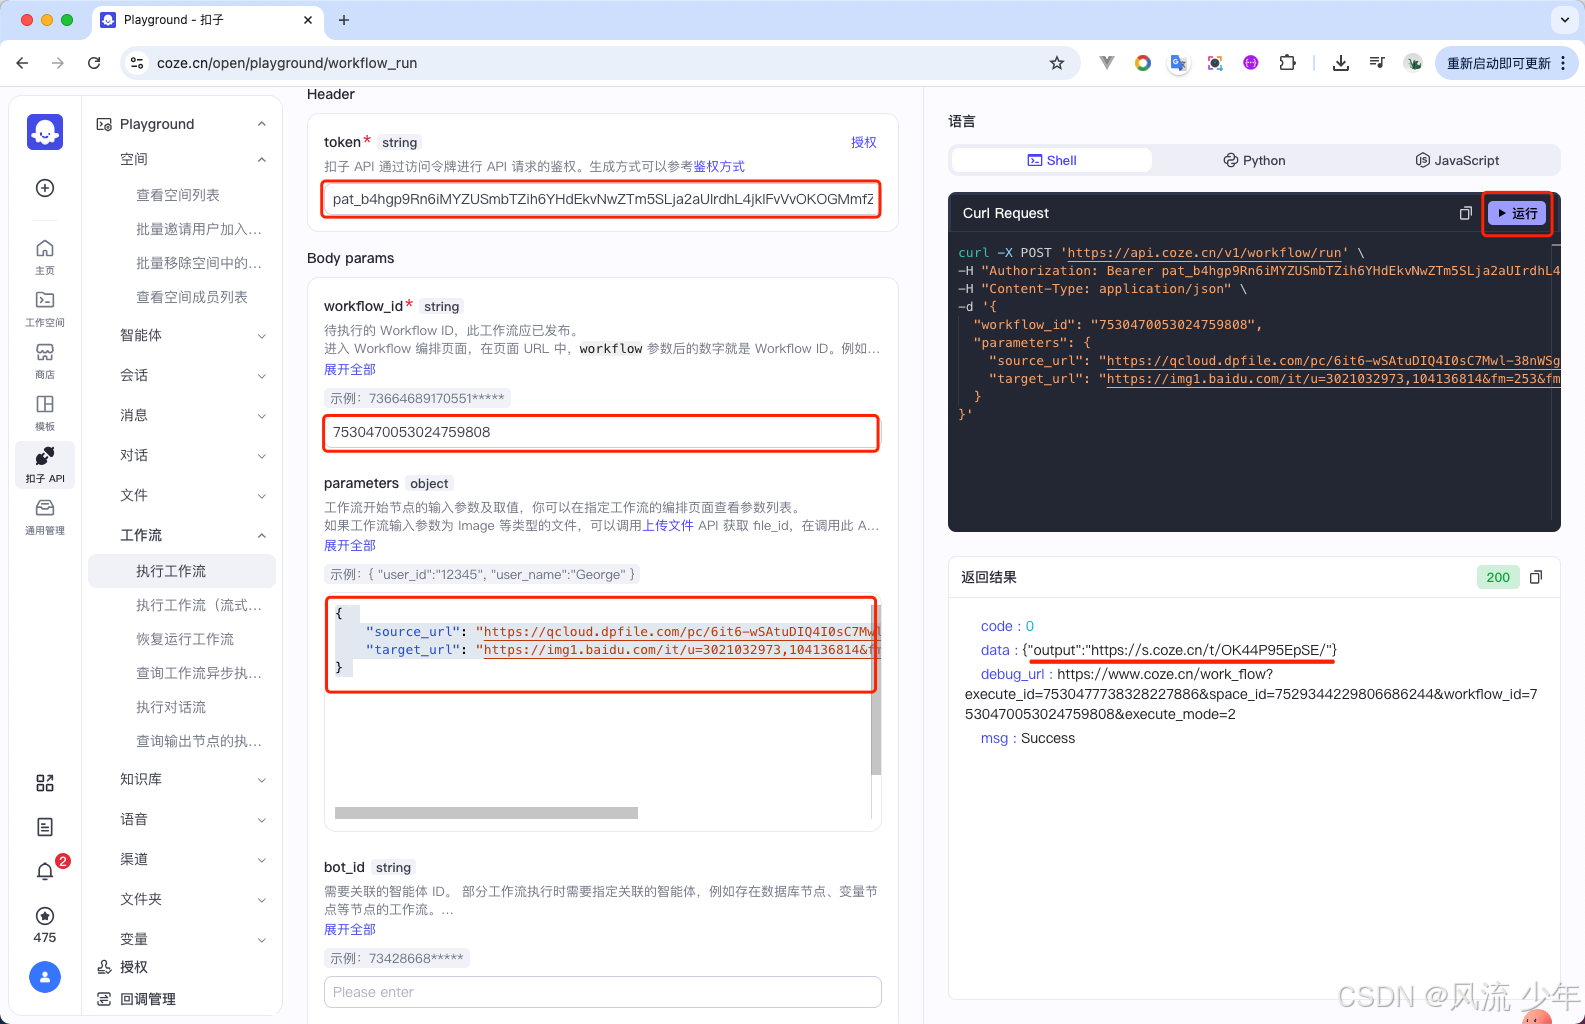
Task: Expand the 语音 section
Action: point(261,820)
